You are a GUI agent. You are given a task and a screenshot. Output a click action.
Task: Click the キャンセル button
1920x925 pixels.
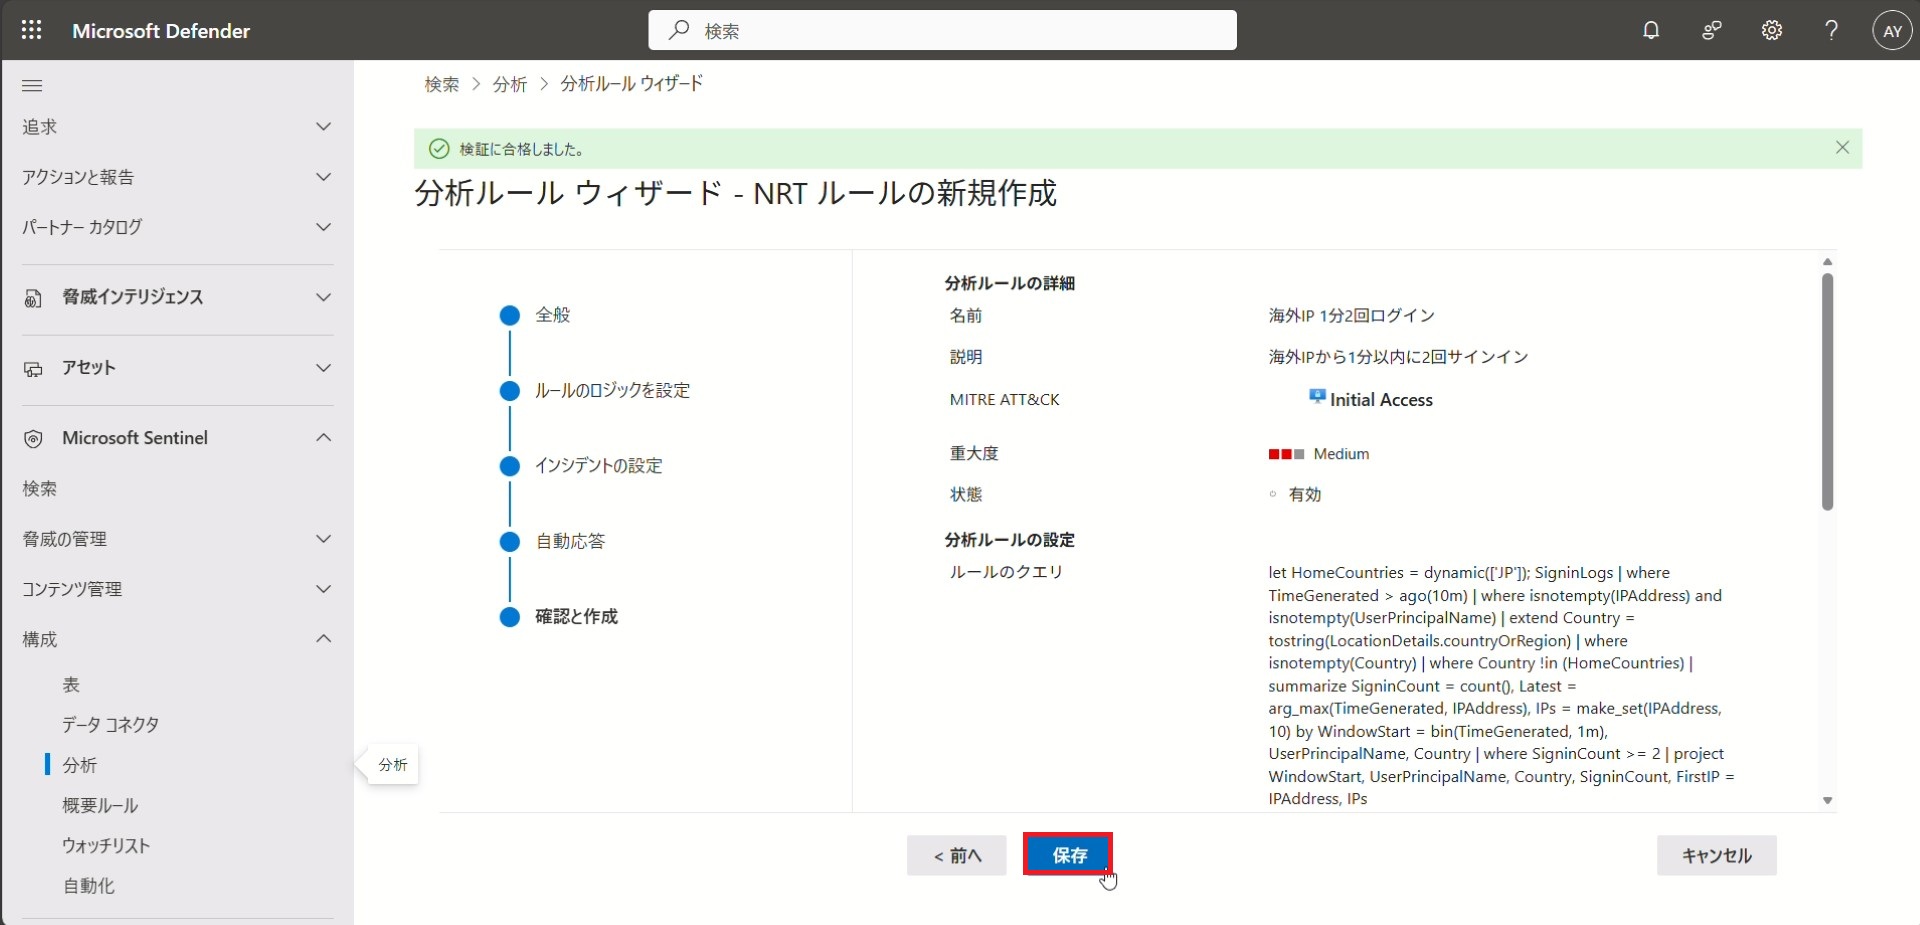1716,855
